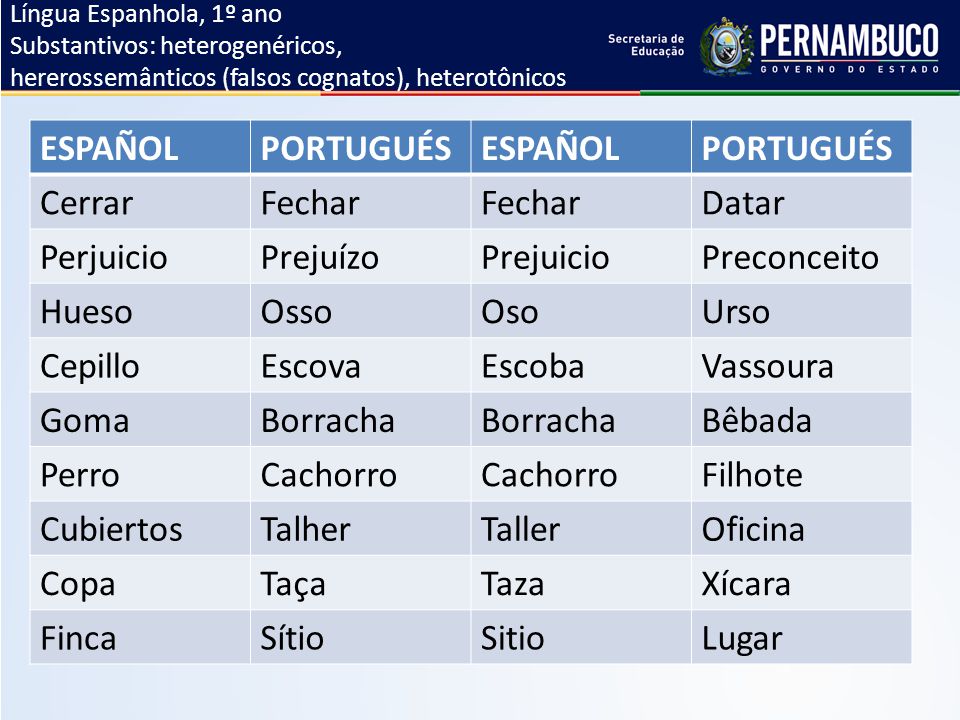Select the first ESPAÑOL column header

[140, 147]
